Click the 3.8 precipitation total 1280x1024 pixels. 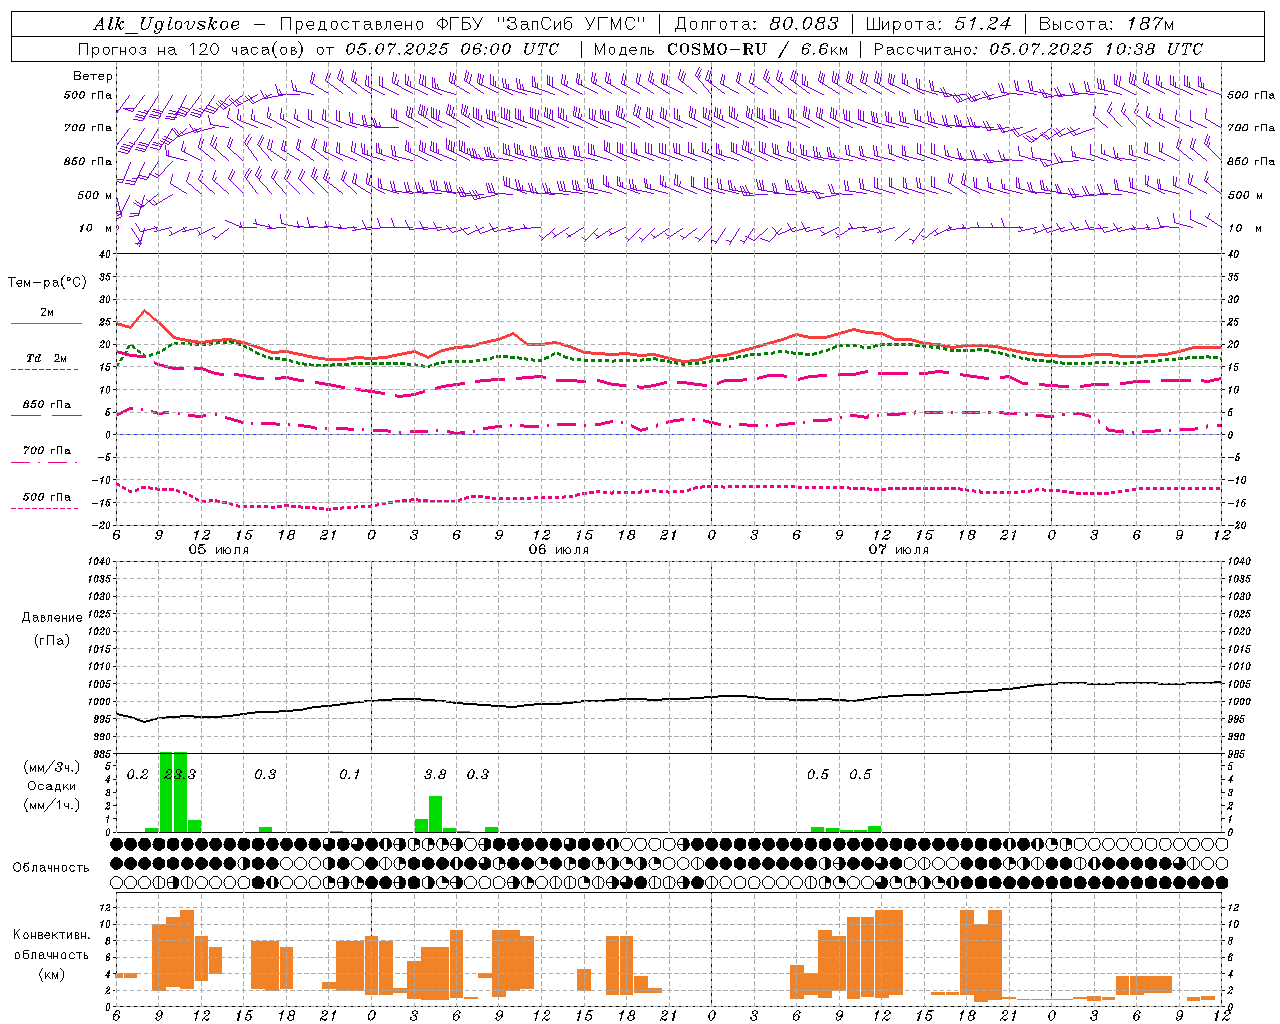(435, 774)
